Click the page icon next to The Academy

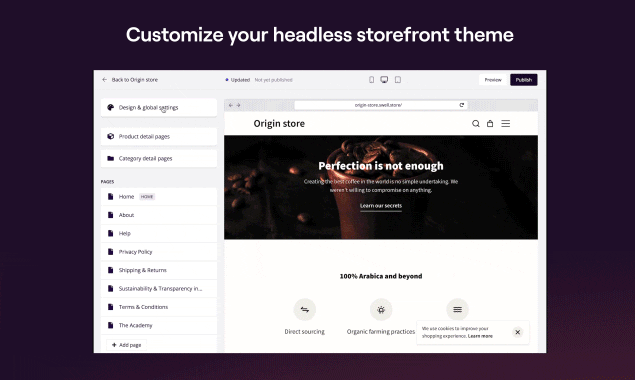[110, 325]
